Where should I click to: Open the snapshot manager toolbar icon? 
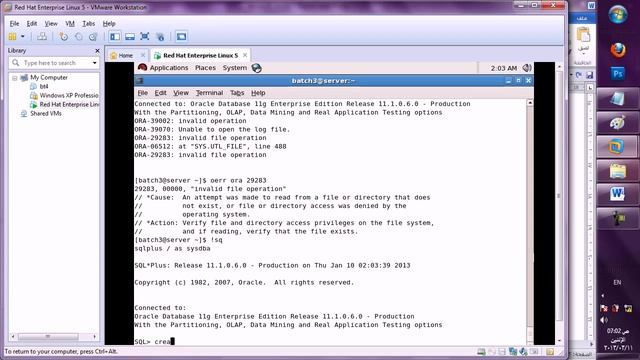click(x=93, y=37)
